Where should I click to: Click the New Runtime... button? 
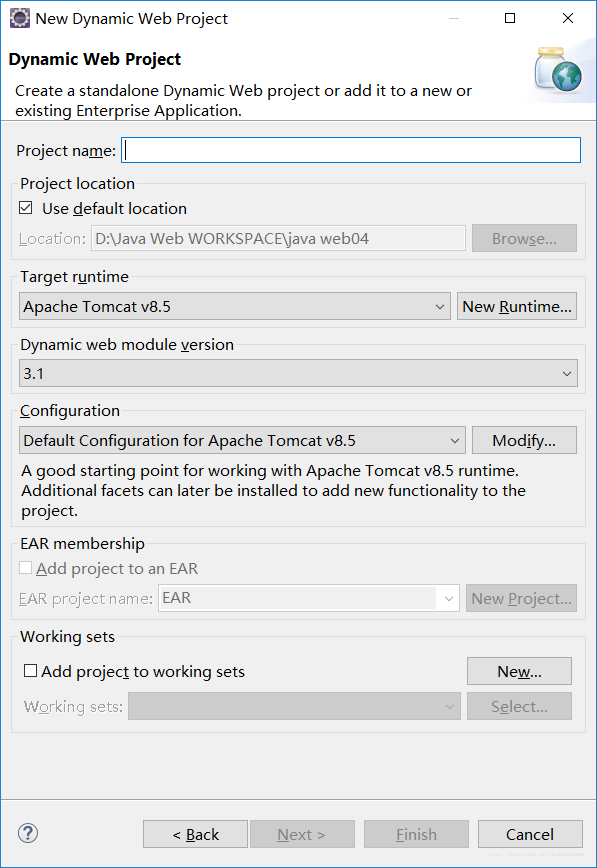(517, 306)
